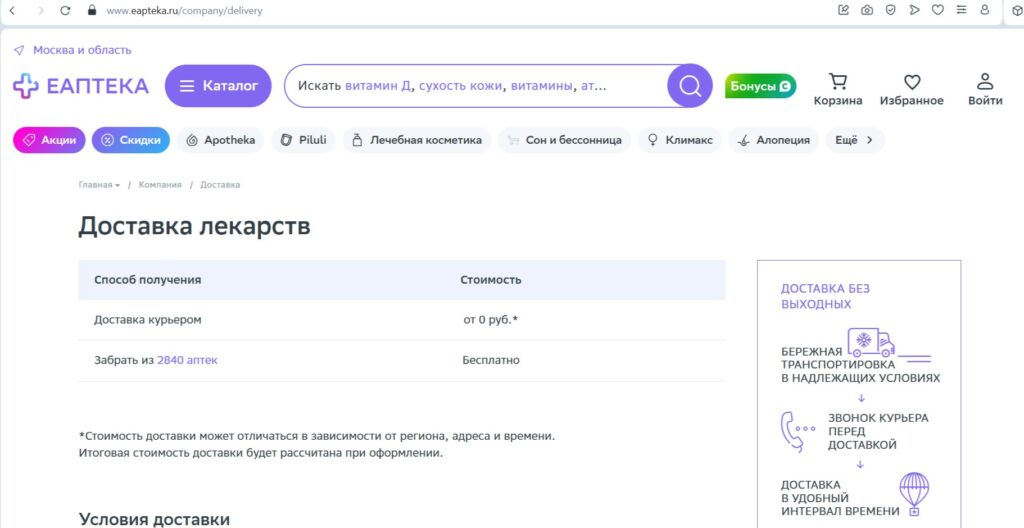The width and height of the screenshot is (1024, 528).
Task: Click the magnifier search button
Action: pos(689,86)
